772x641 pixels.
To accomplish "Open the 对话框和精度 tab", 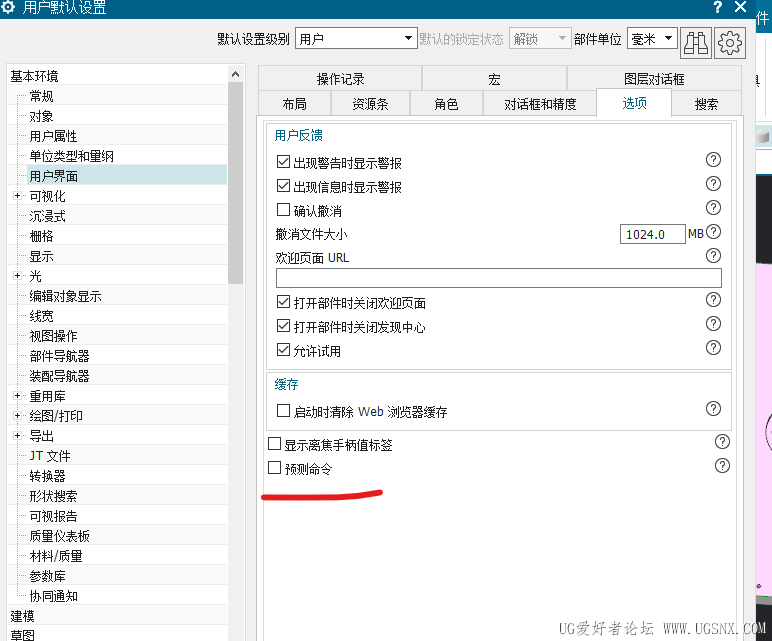I will pos(540,104).
